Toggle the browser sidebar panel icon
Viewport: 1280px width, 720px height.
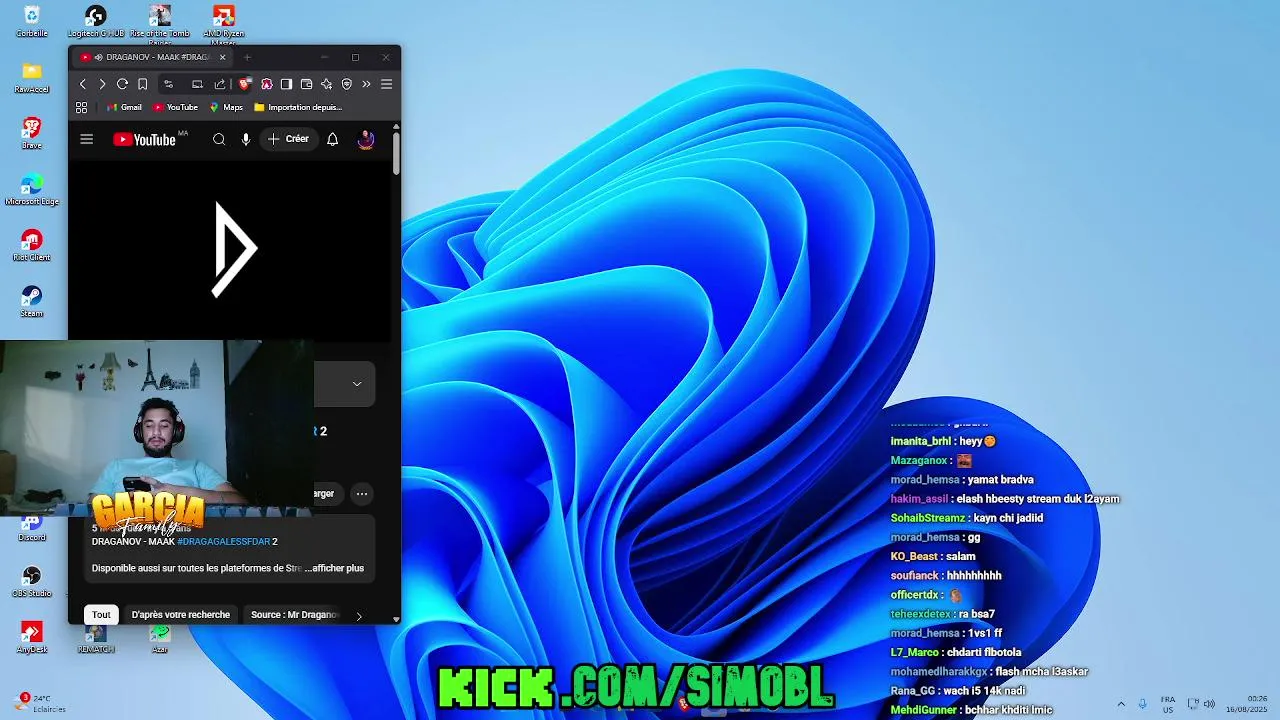287,84
